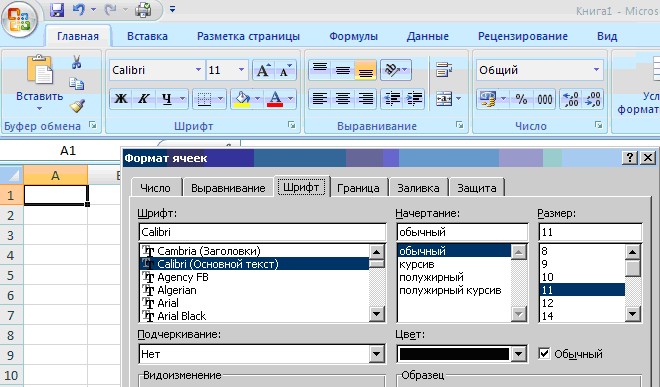
Task: Center text horizontally in cell
Action: click(343, 99)
